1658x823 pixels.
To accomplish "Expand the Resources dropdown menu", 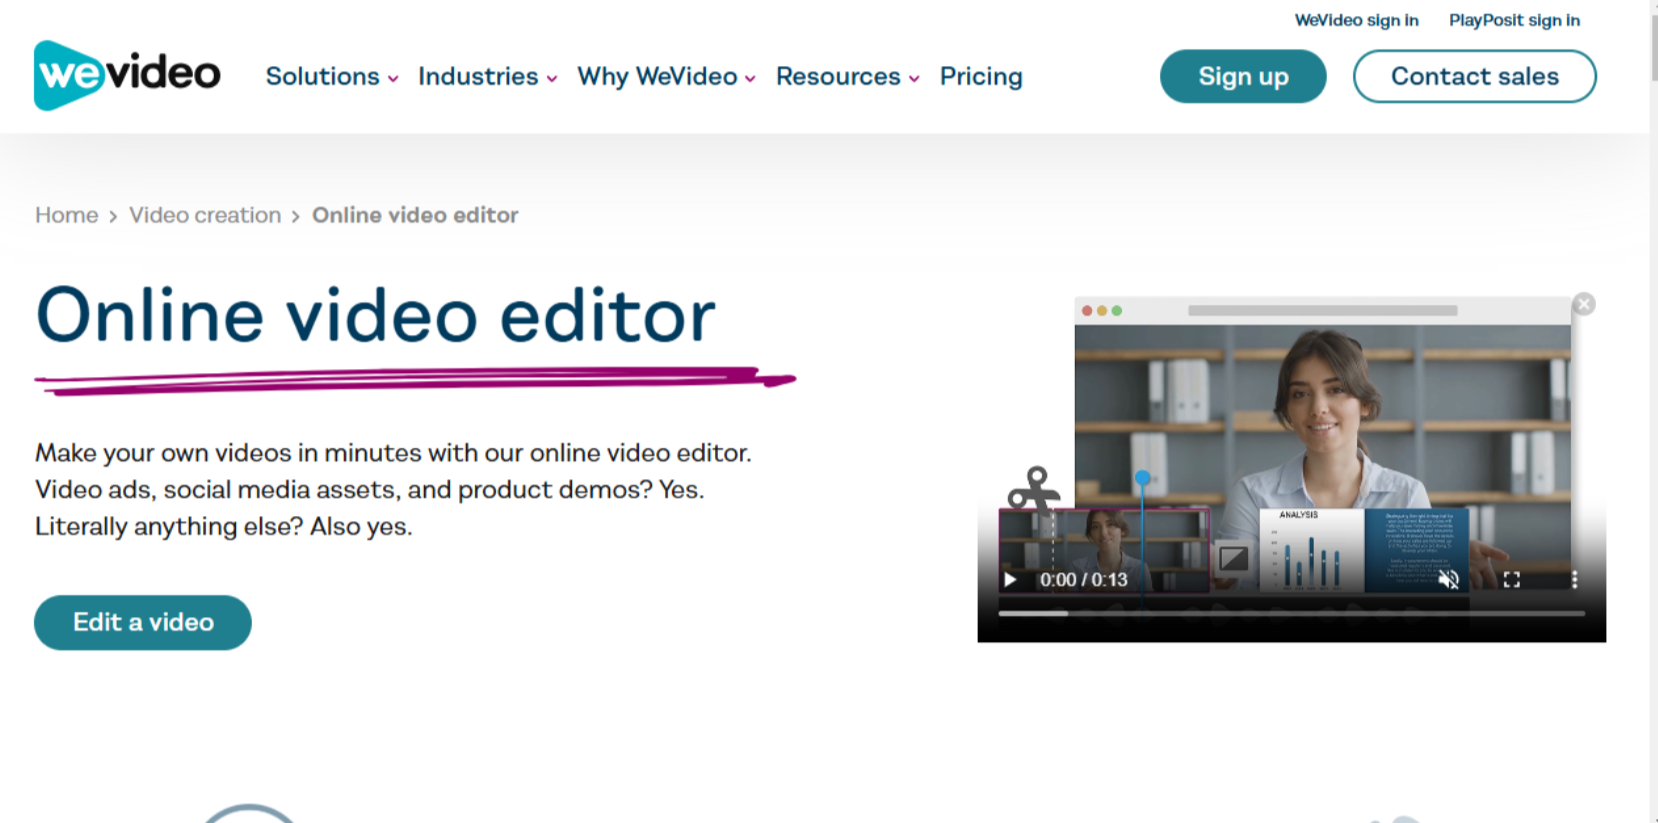I will [847, 77].
